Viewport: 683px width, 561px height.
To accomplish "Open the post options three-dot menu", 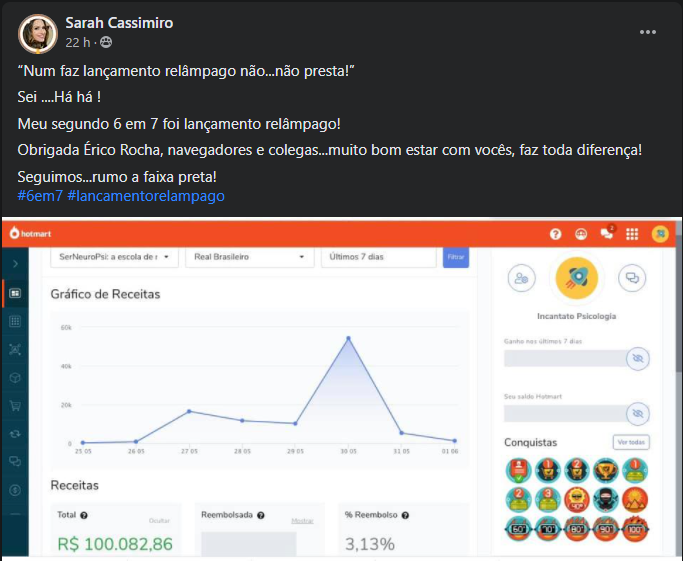I will tap(648, 32).
